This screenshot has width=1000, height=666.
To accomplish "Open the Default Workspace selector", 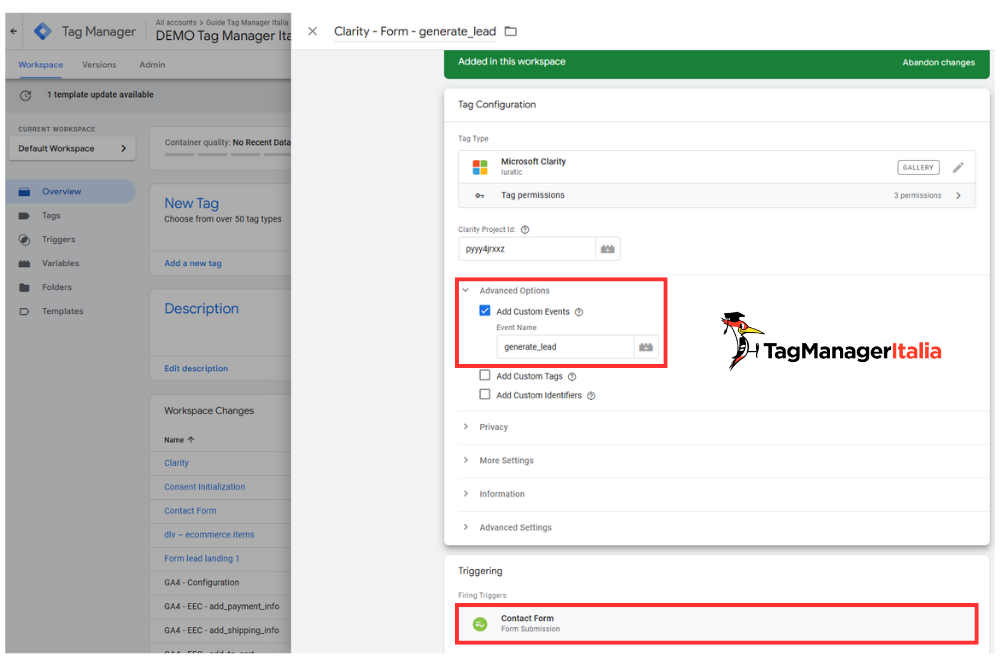I will tap(72, 149).
